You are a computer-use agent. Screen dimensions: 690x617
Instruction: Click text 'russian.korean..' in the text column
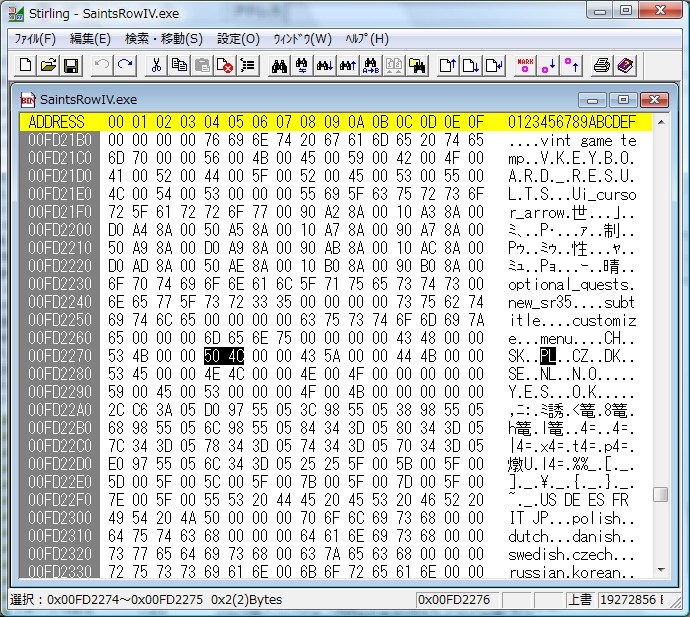(572, 572)
